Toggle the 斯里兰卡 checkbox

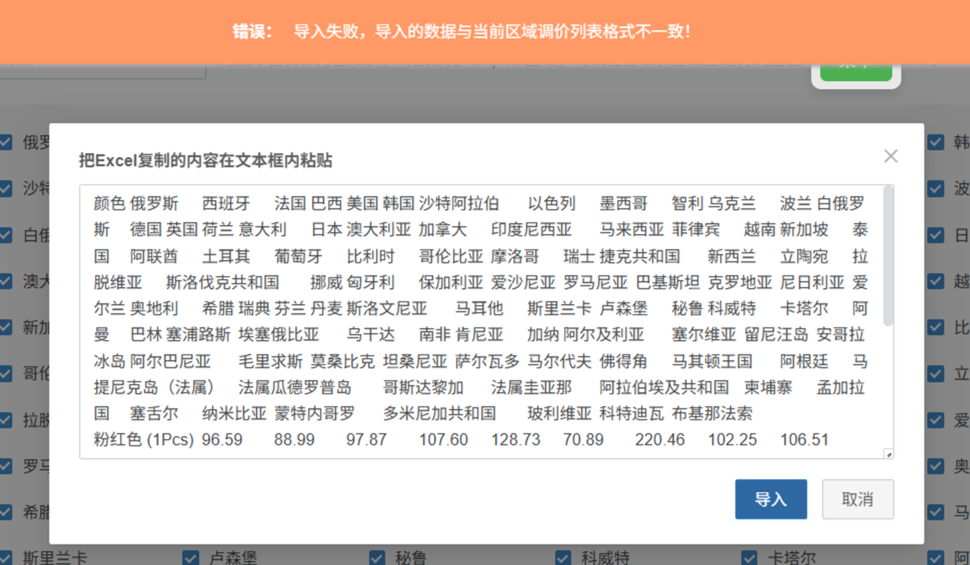click(x=6, y=557)
